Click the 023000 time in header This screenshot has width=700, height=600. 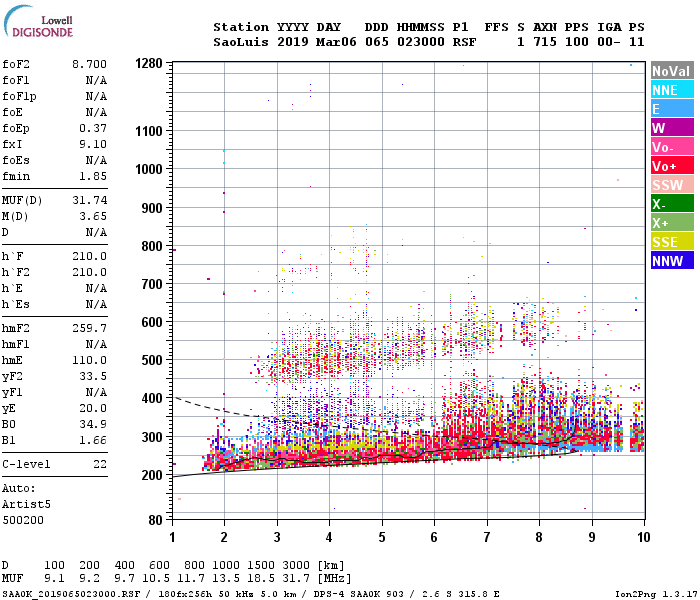421,42
